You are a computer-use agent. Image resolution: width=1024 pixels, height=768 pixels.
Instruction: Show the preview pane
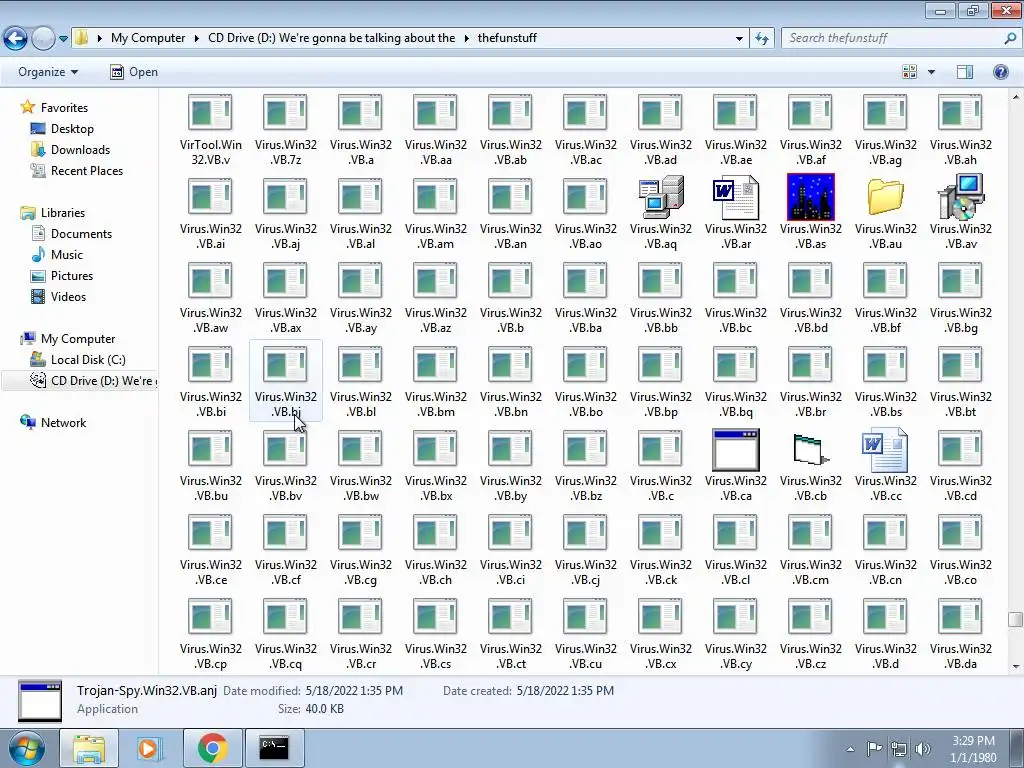click(x=965, y=72)
